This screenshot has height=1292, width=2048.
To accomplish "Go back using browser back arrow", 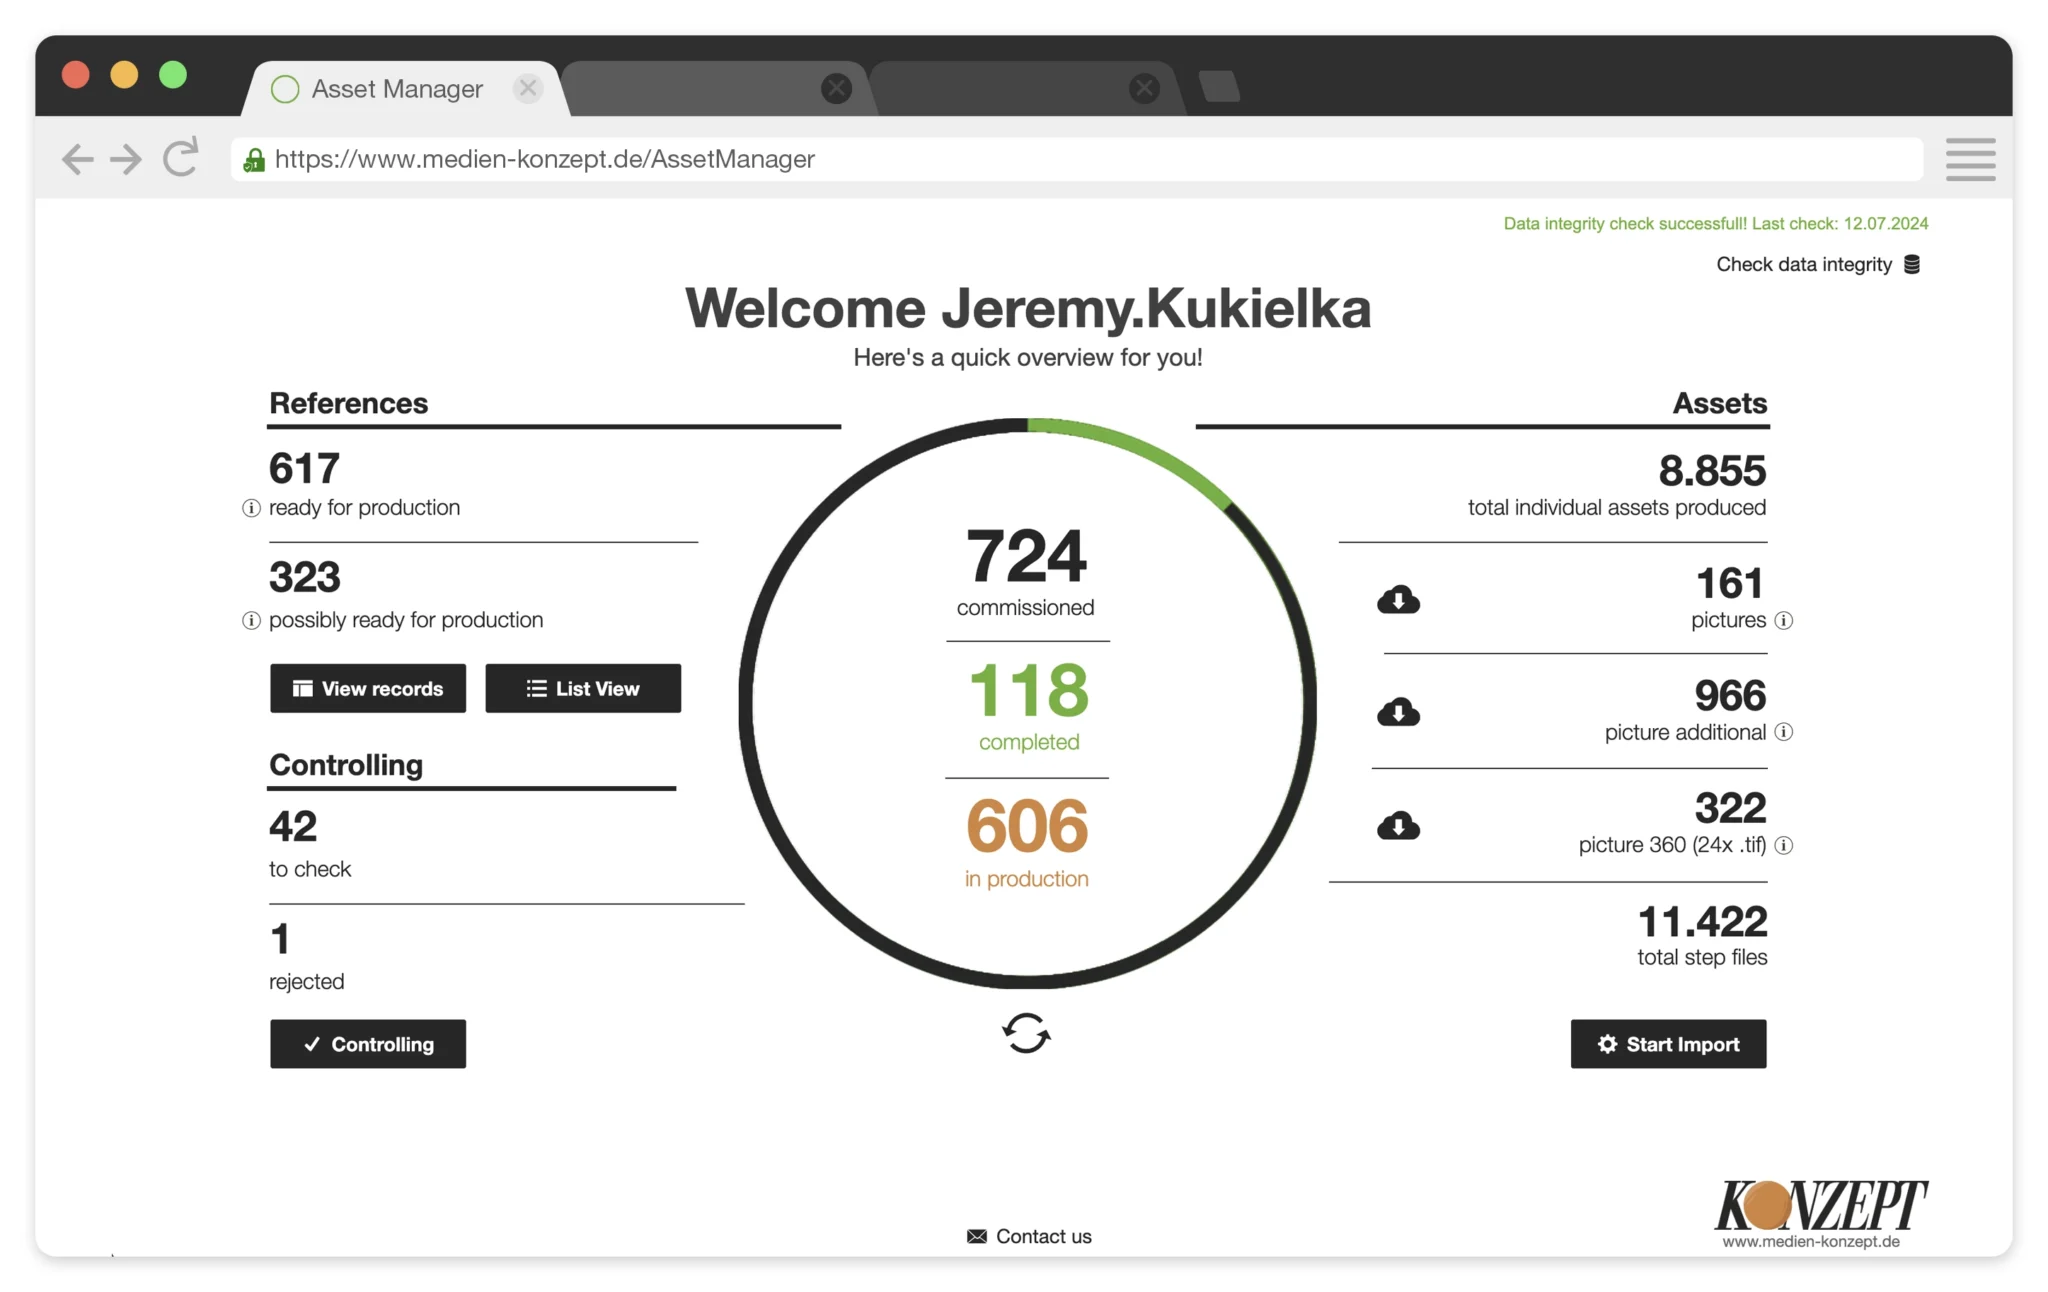I will pyautogui.click(x=77, y=159).
